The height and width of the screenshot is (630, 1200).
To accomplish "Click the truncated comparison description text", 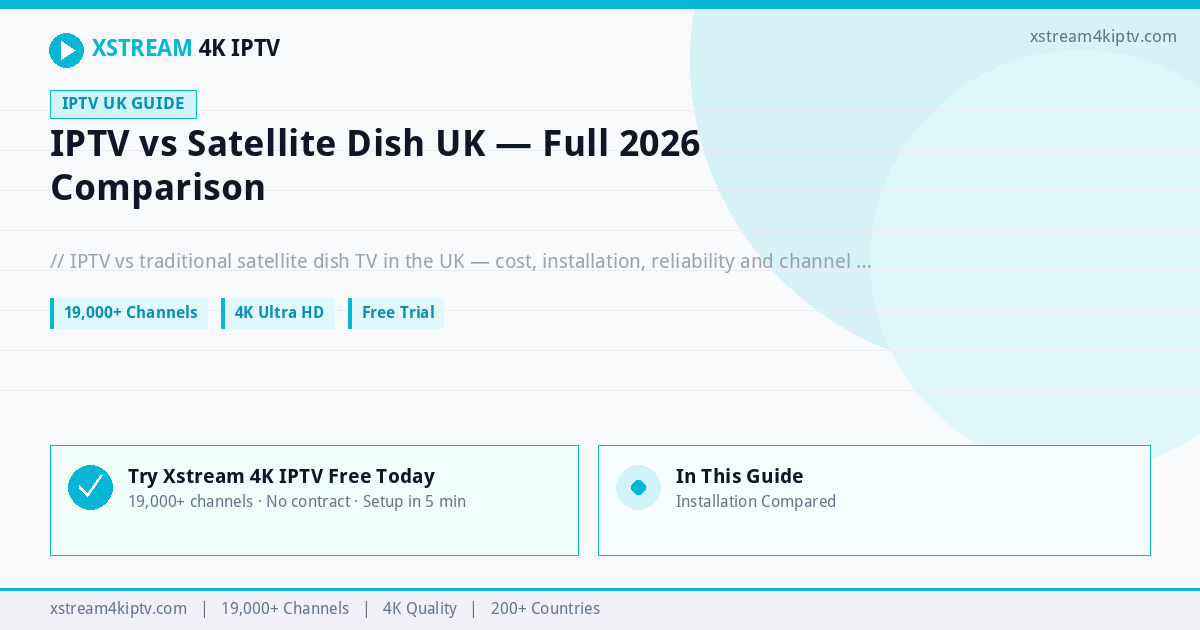I will click(461, 262).
